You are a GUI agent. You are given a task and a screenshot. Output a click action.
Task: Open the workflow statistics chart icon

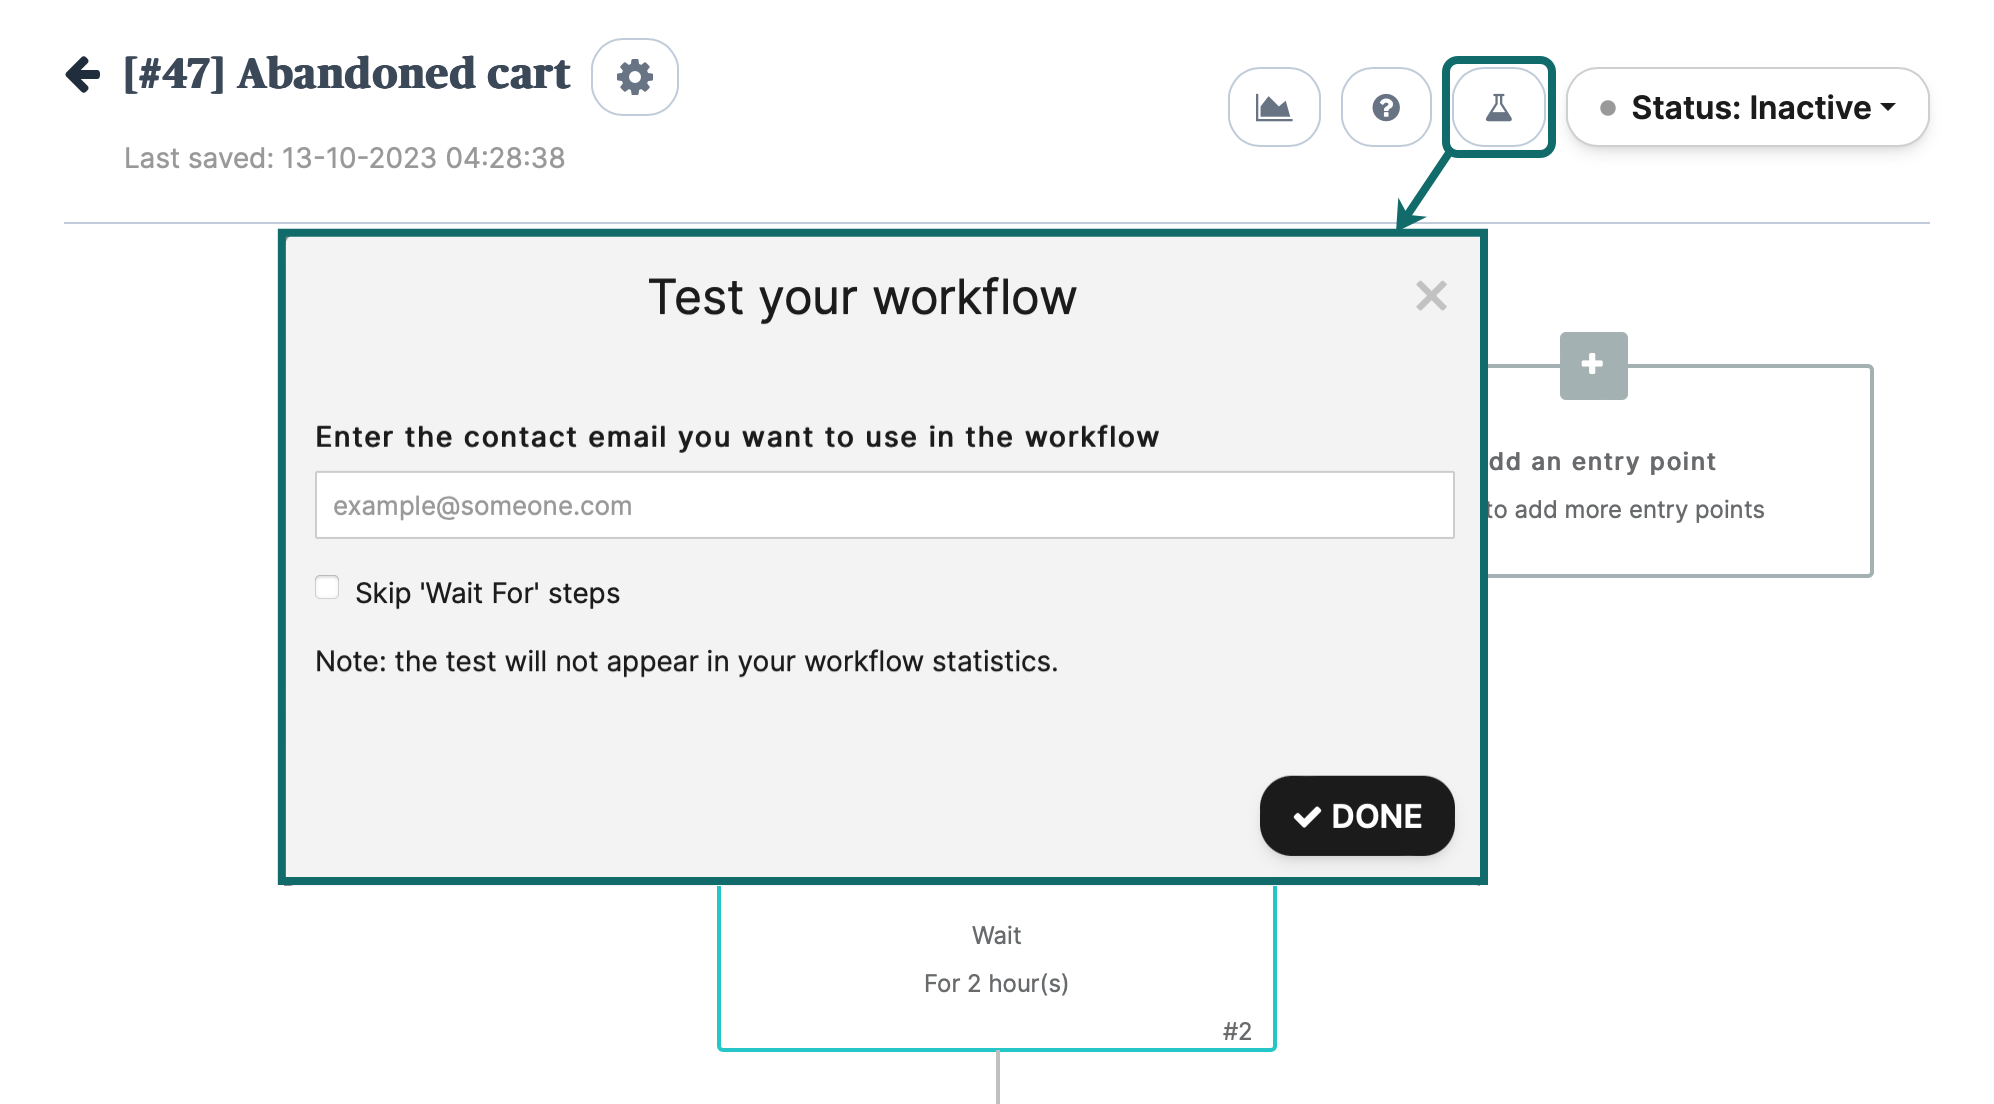coord(1273,107)
